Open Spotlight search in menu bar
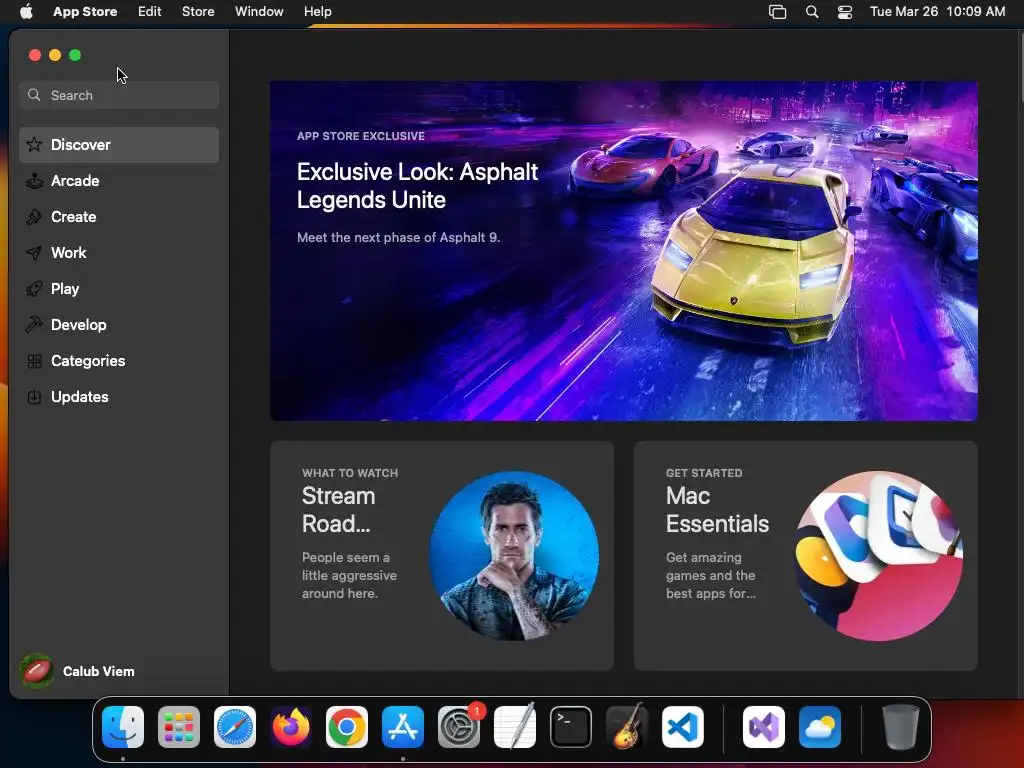The width and height of the screenshot is (1024, 768). [x=812, y=12]
